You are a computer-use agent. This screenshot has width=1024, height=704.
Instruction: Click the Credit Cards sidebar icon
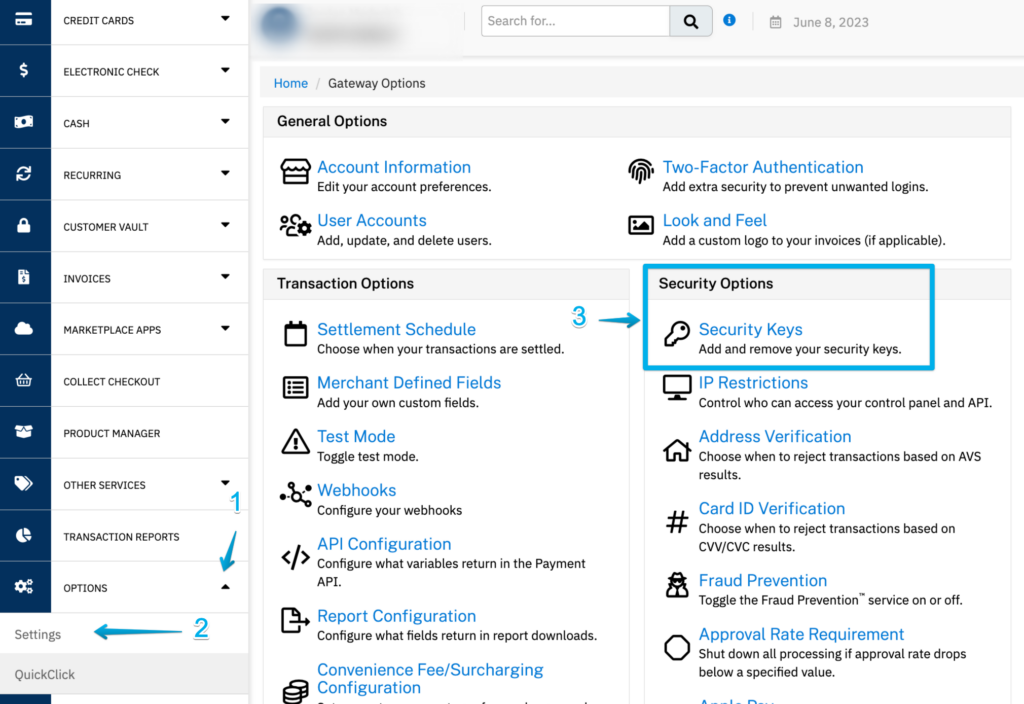25,20
